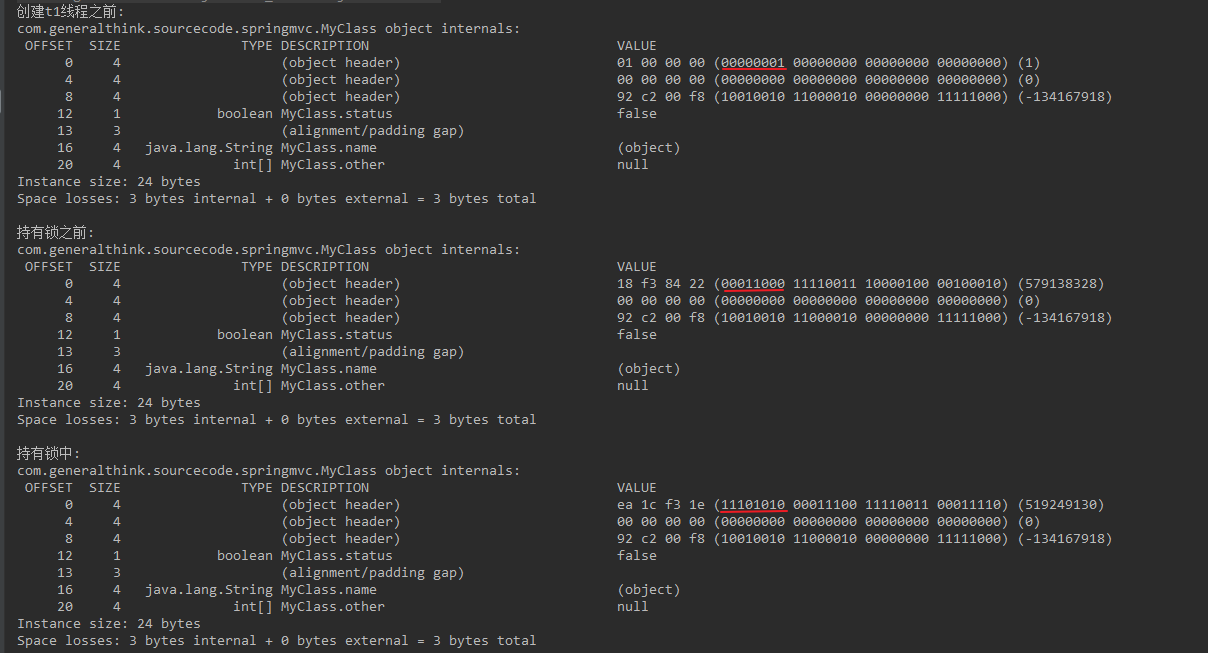1208x653 pixels.
Task: Click the underlined 00000001 binary value
Action: pos(753,63)
